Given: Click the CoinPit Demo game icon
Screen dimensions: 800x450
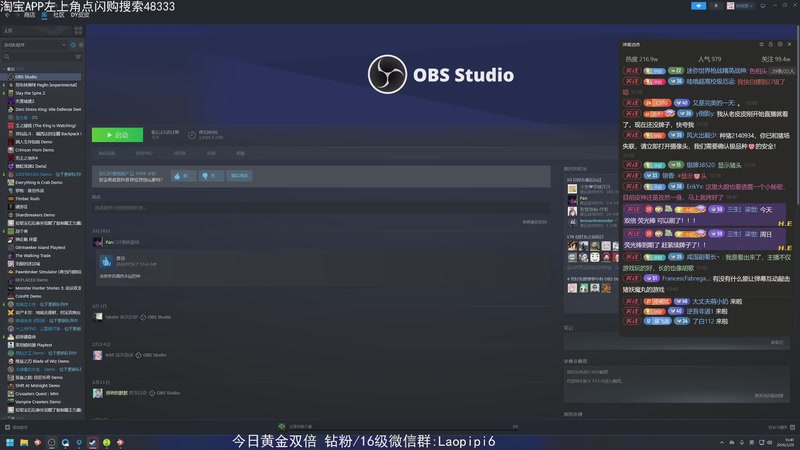Looking at the screenshot, I should coord(11,296).
